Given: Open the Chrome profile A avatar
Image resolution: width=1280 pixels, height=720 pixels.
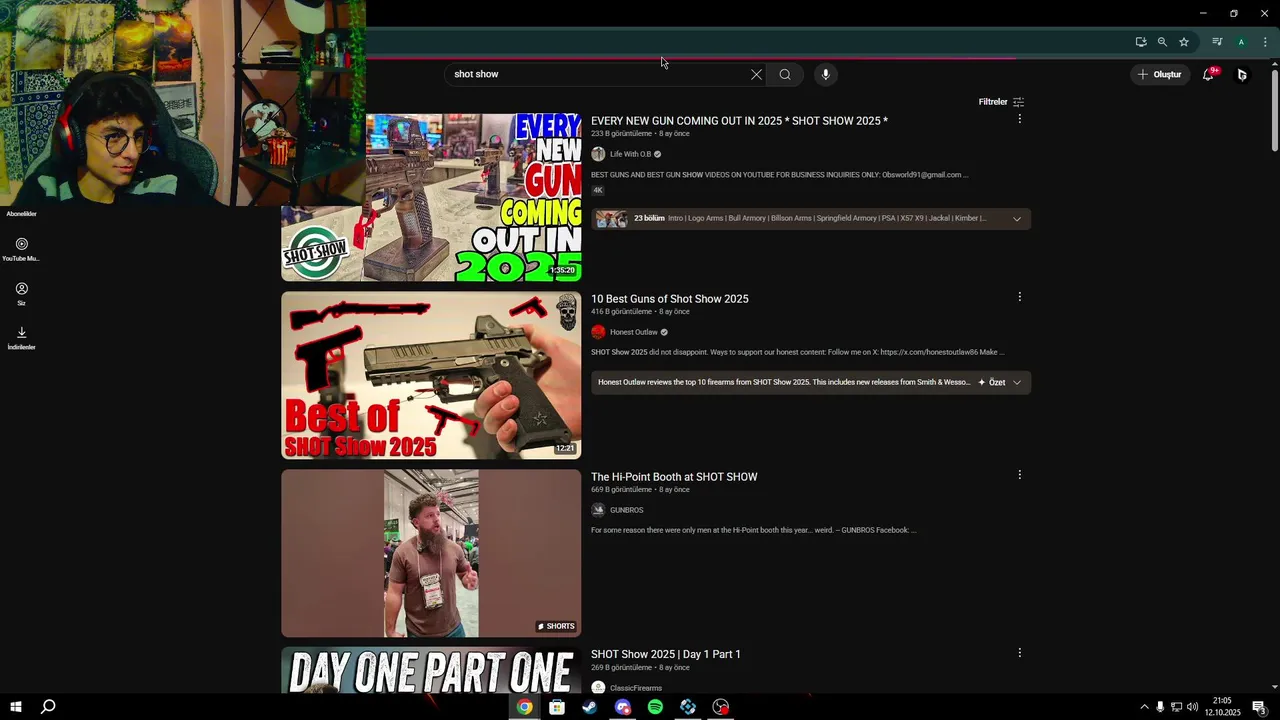Looking at the screenshot, I should click(1241, 42).
